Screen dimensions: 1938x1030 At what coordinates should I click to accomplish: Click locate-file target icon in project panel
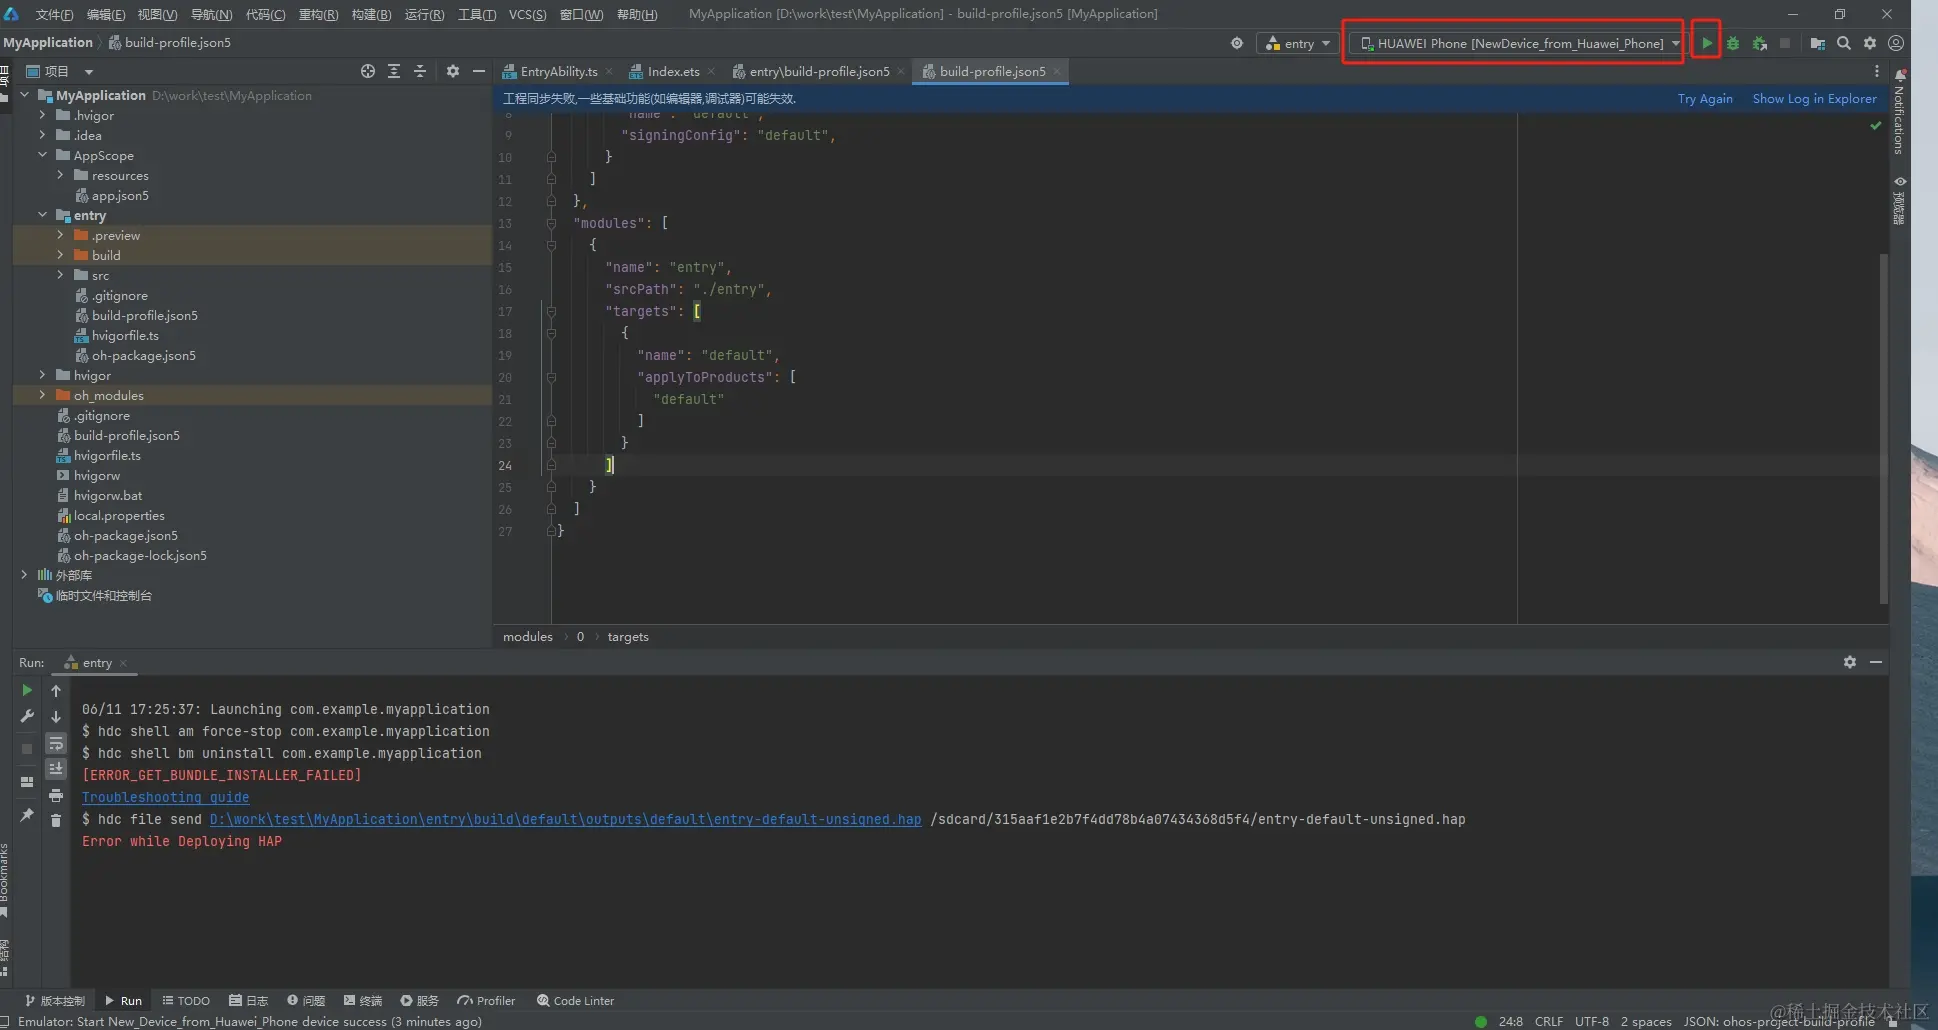tap(368, 71)
